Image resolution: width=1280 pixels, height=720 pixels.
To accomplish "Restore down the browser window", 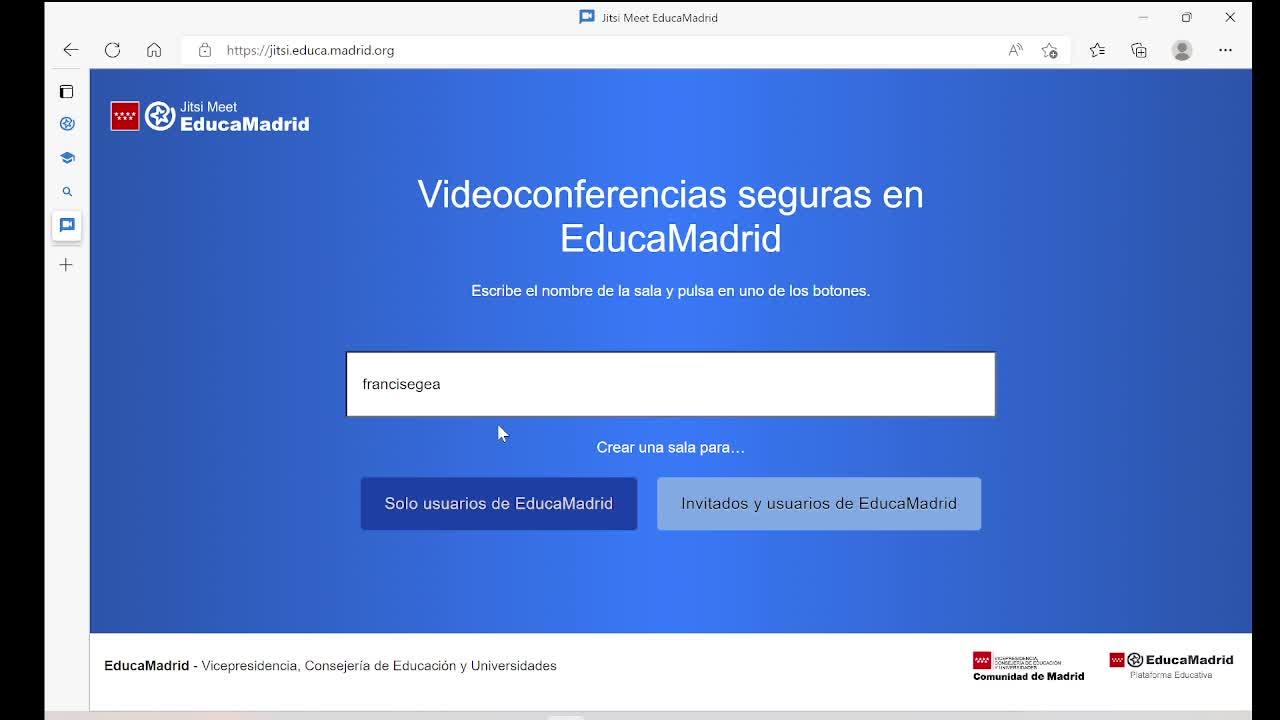I will click(x=1186, y=17).
